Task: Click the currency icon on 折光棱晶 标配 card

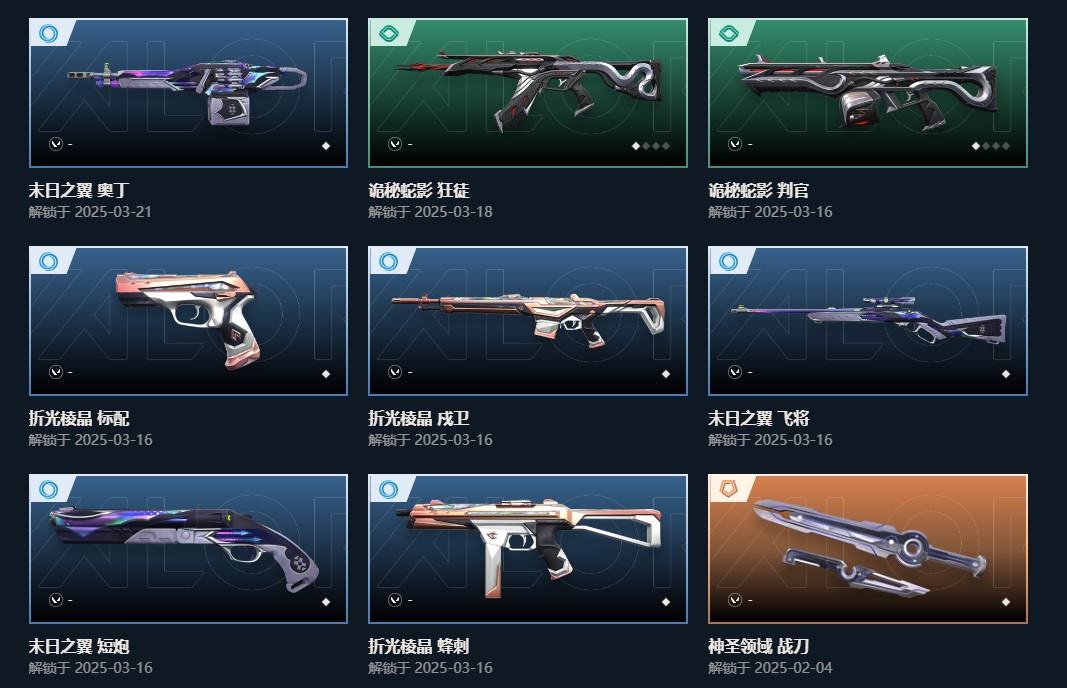Action: pyautogui.click(x=56, y=372)
